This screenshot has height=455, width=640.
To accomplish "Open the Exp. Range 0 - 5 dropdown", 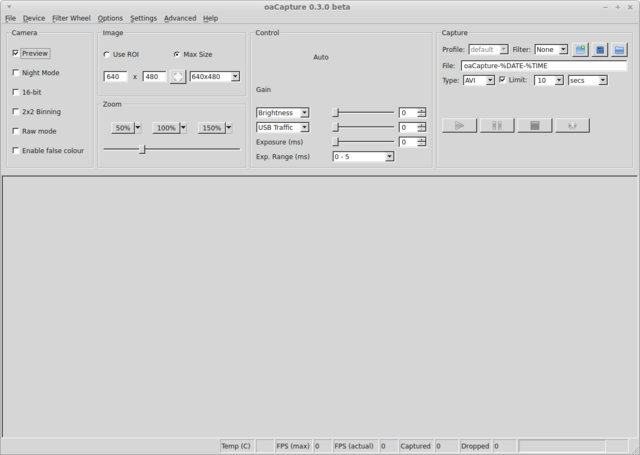I will point(363,157).
